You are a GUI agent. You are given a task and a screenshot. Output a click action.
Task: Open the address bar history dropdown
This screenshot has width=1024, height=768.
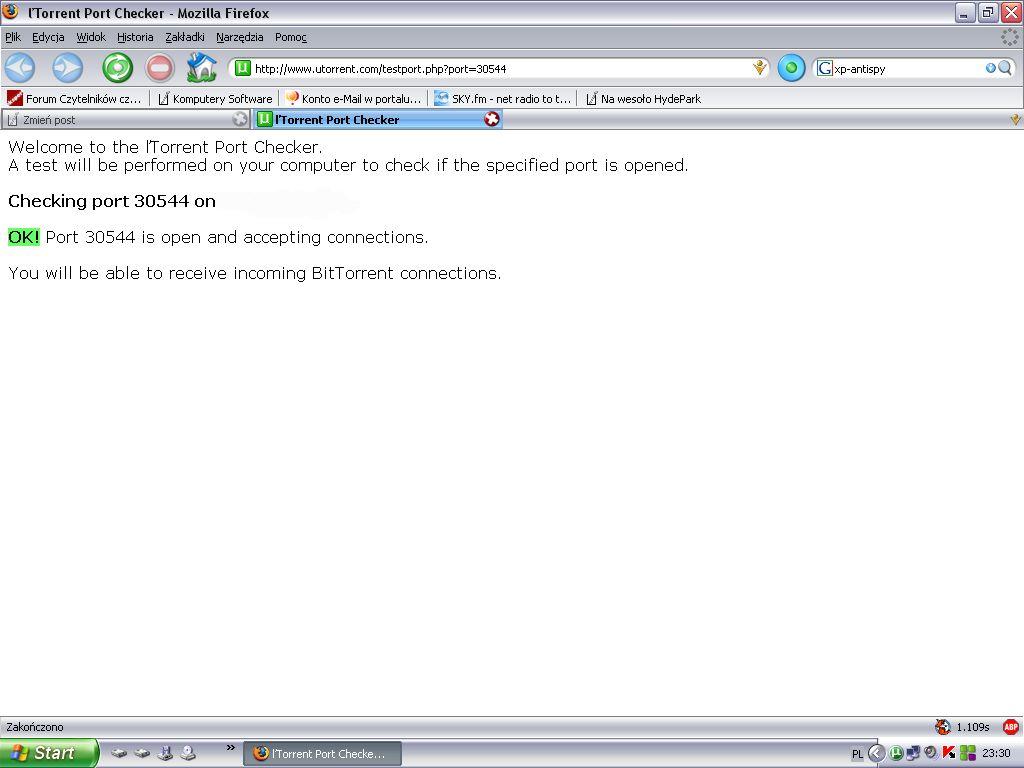coord(759,68)
